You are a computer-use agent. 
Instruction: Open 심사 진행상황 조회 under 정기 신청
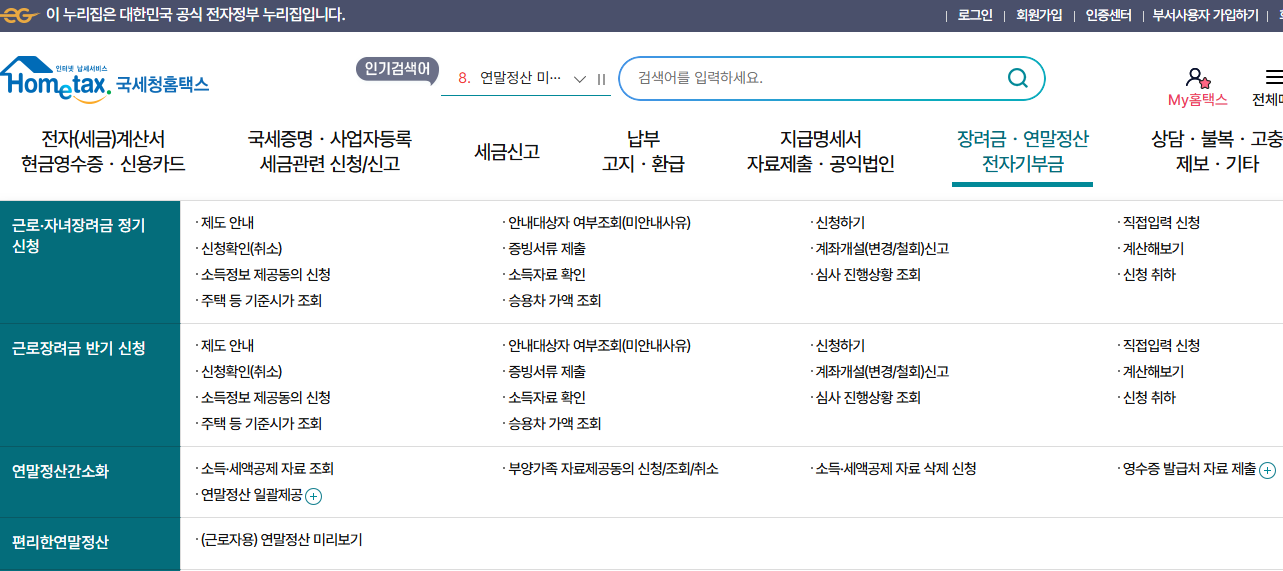[868, 275]
